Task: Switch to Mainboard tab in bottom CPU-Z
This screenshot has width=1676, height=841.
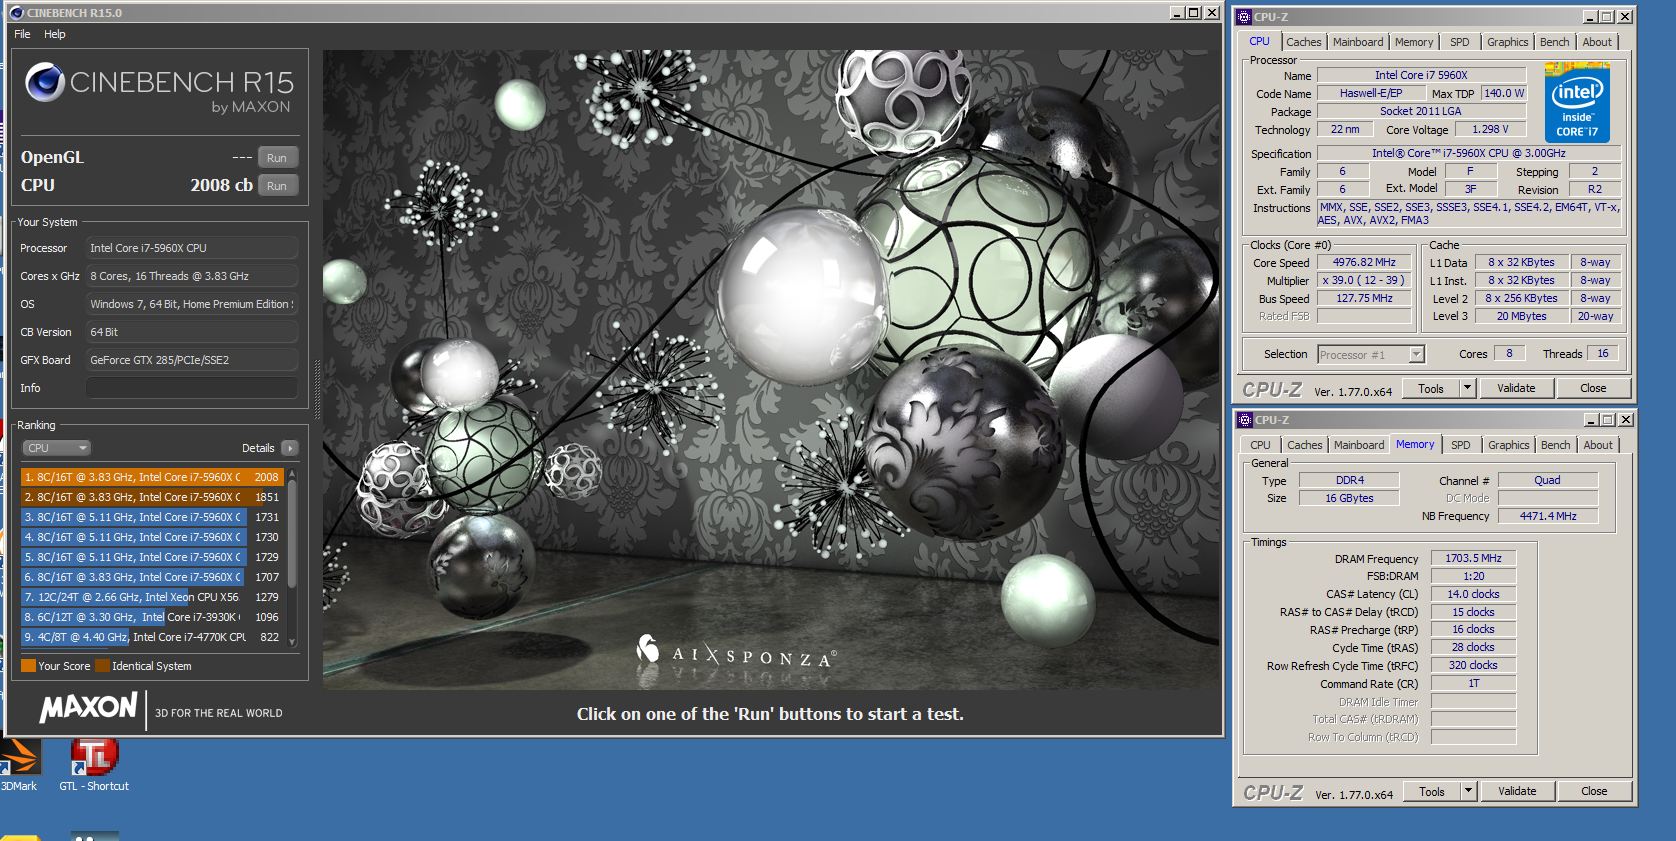Action: tap(1359, 445)
